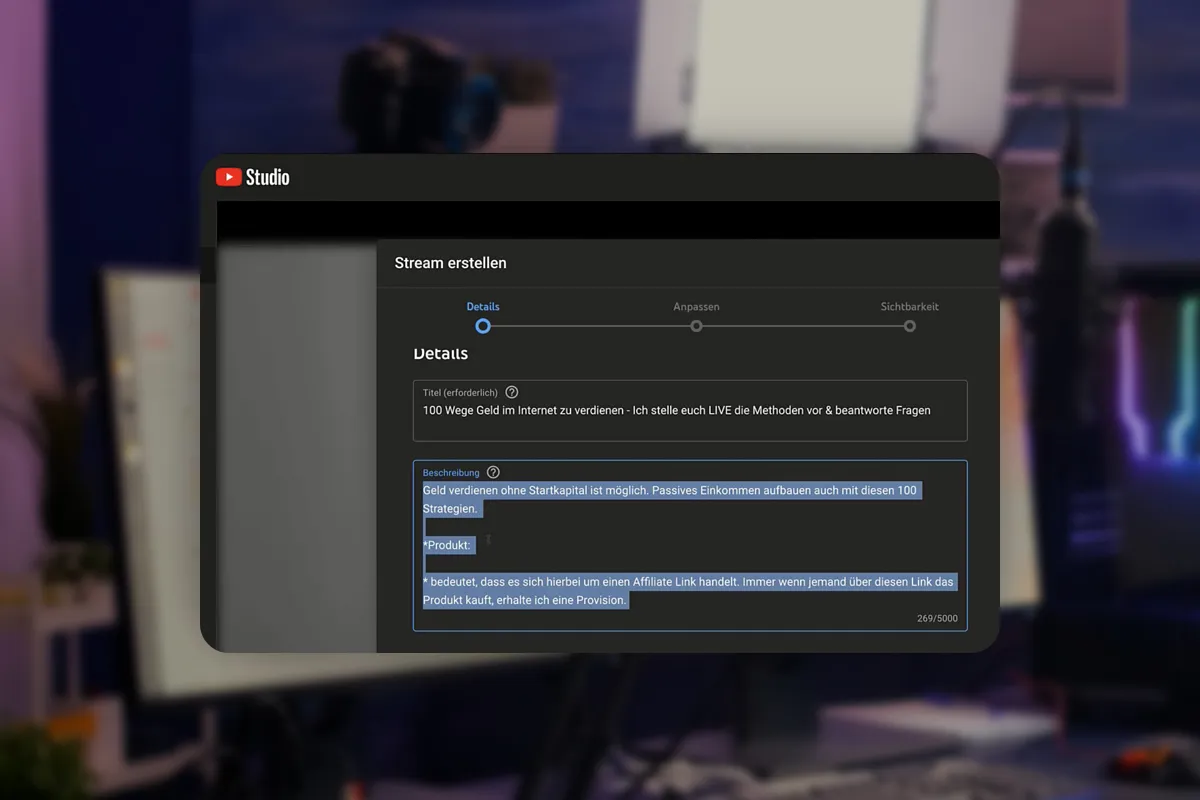Show help for the Titel field
Image resolution: width=1200 pixels, height=800 pixels.
click(x=512, y=392)
